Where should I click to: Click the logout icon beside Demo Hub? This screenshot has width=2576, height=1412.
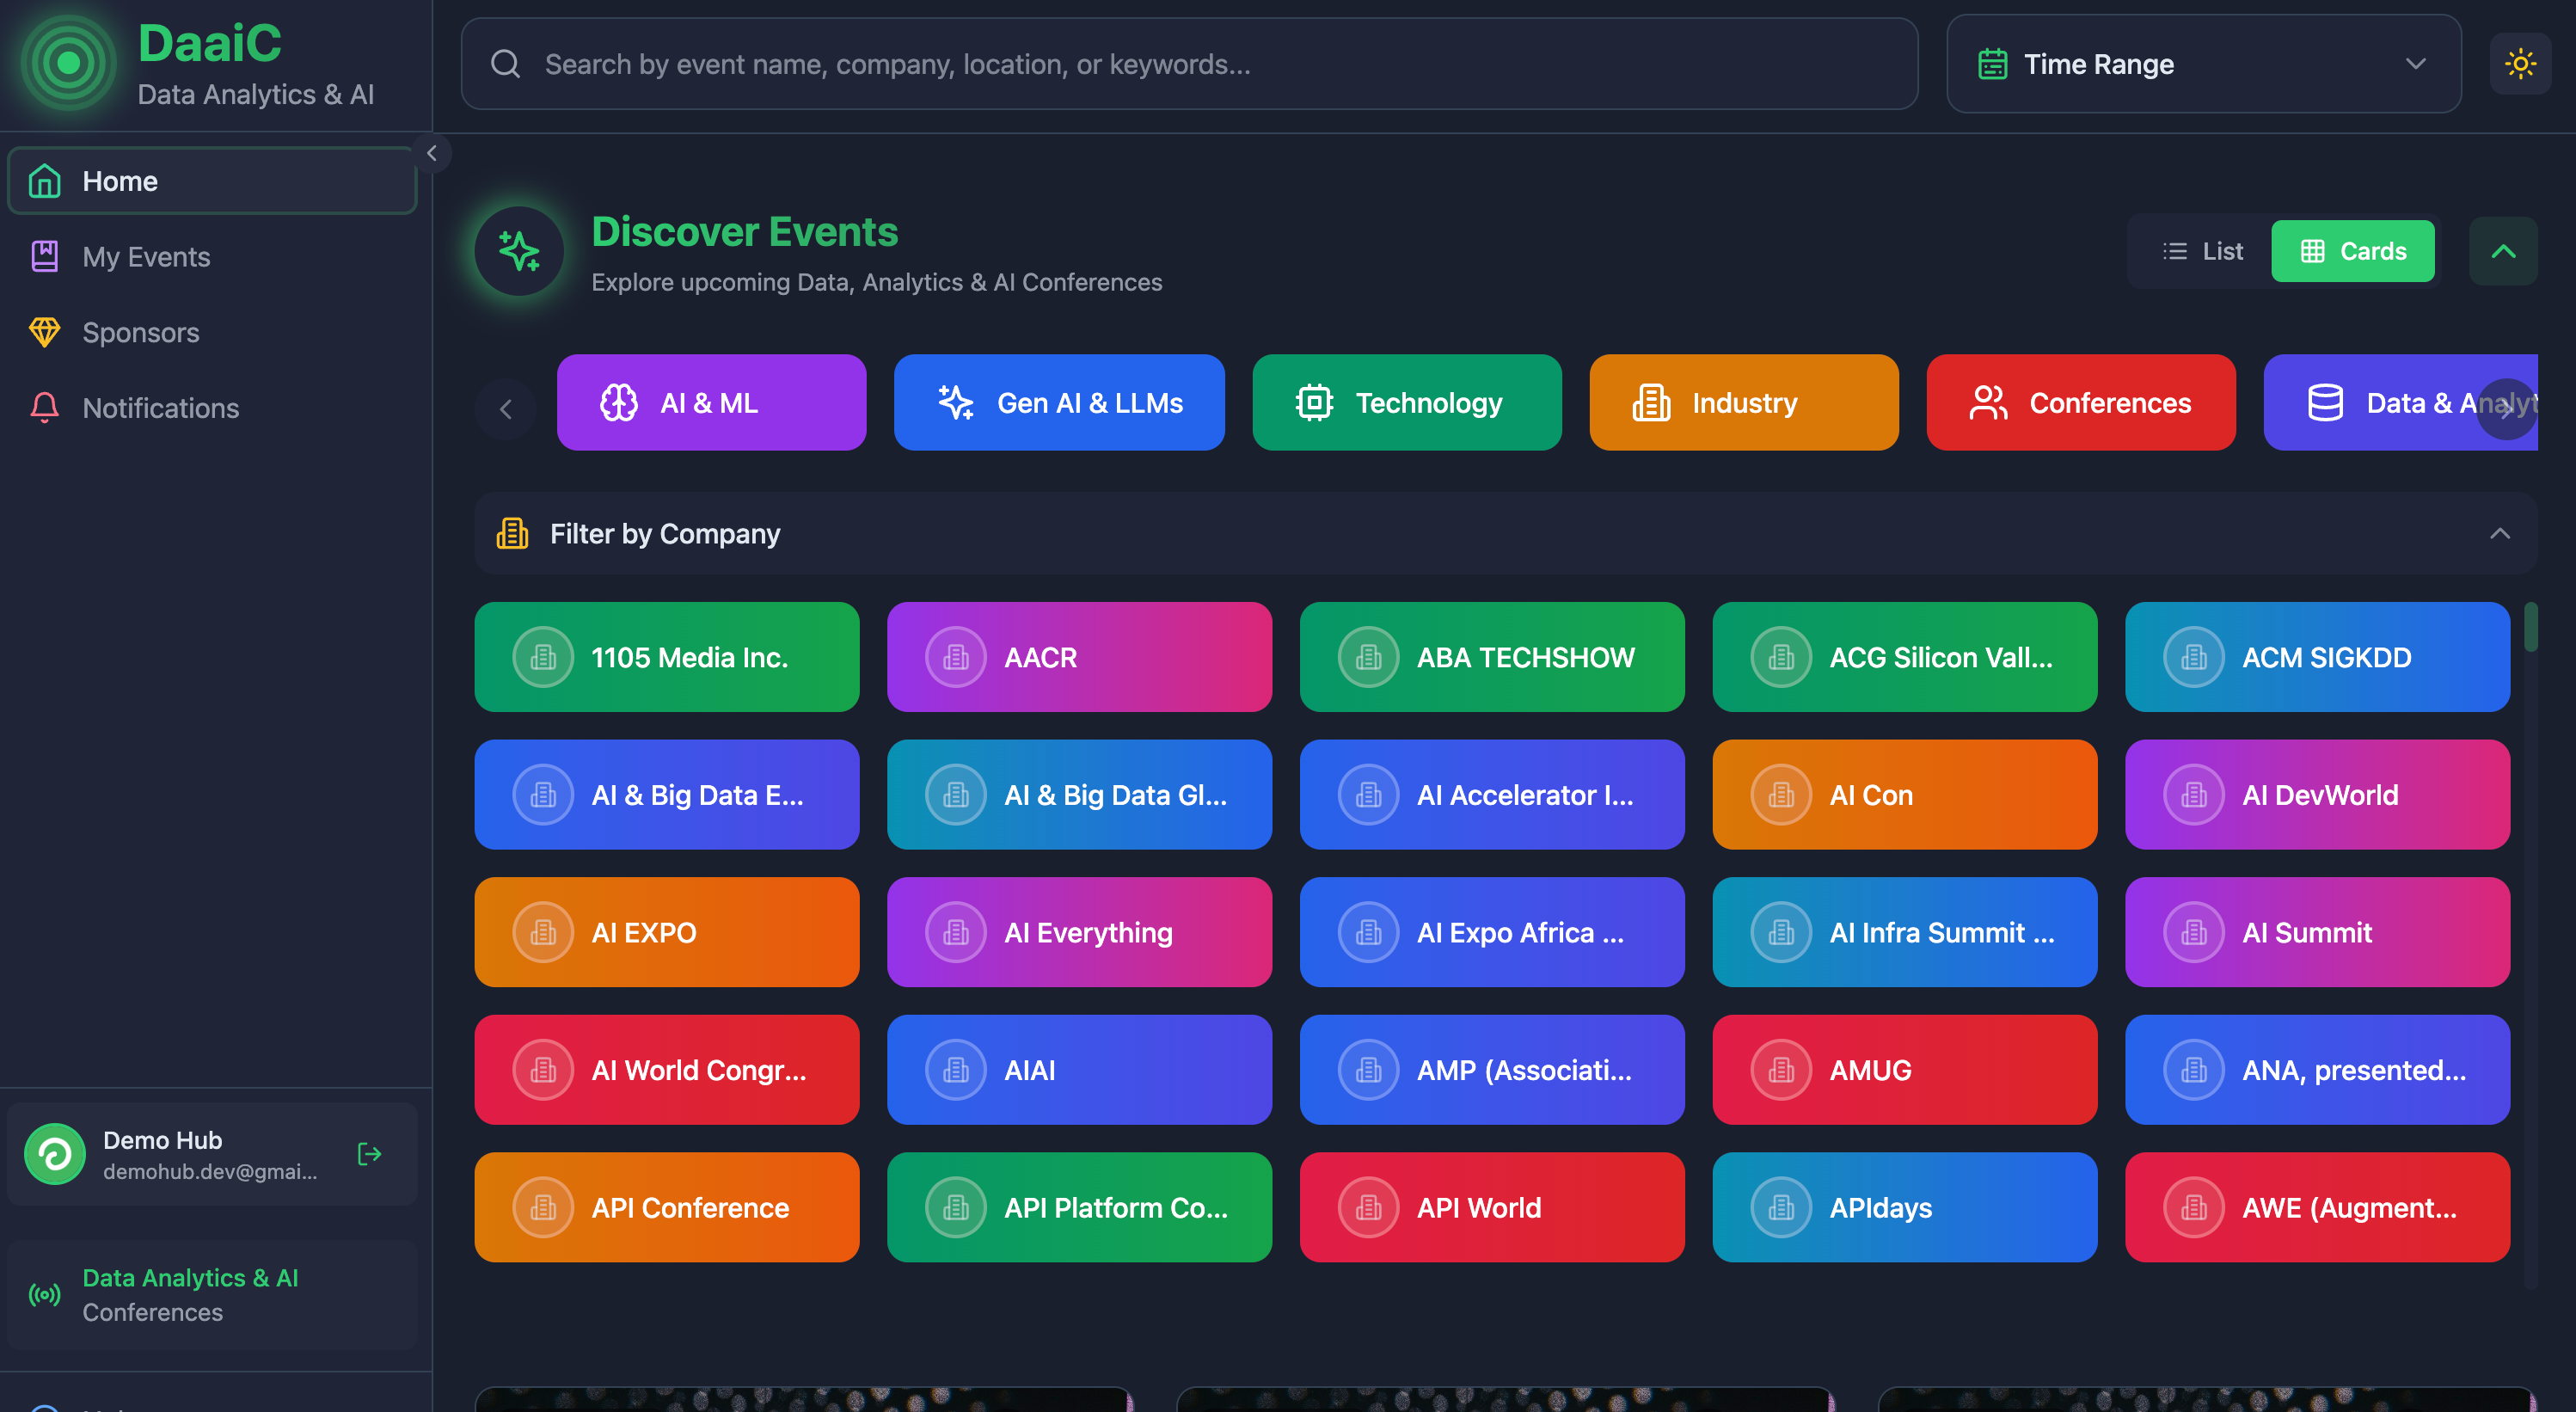pyautogui.click(x=369, y=1154)
